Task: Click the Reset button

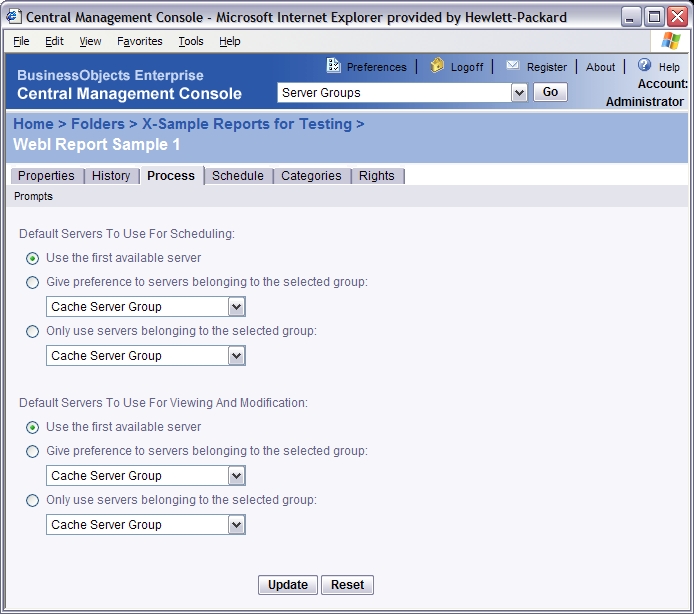Action: 347,585
